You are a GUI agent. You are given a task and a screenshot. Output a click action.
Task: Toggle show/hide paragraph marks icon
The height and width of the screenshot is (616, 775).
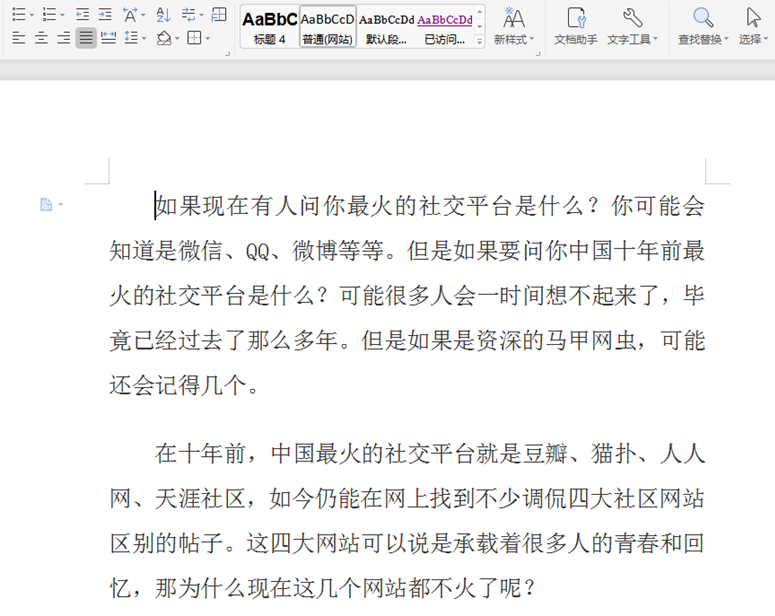(188, 14)
